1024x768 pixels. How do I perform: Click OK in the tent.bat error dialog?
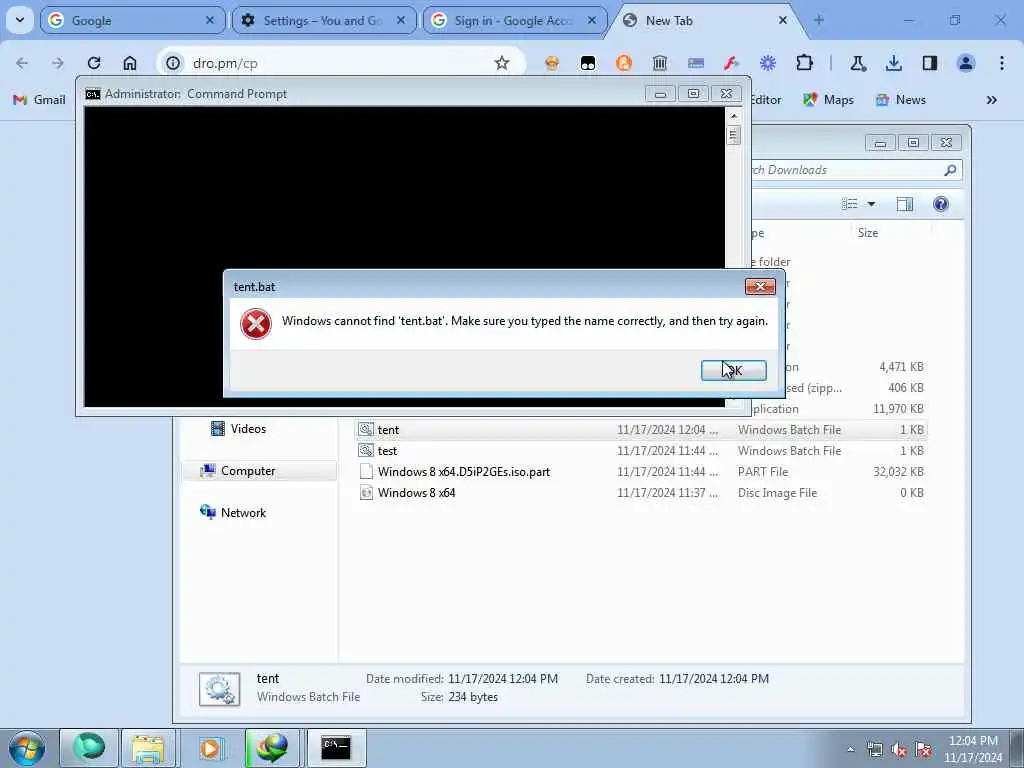[733, 370]
